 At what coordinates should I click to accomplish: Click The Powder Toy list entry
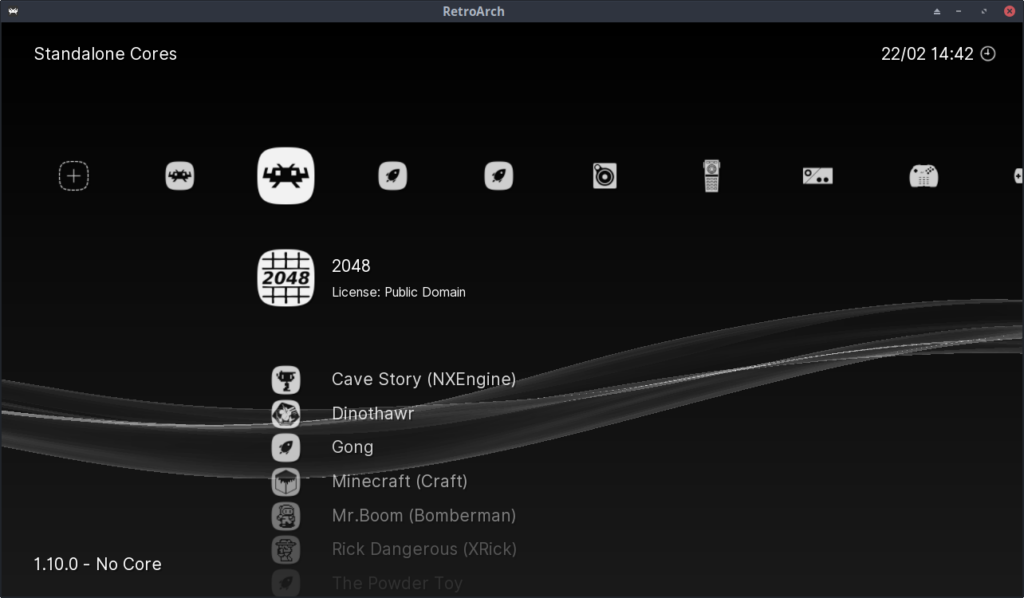click(397, 582)
